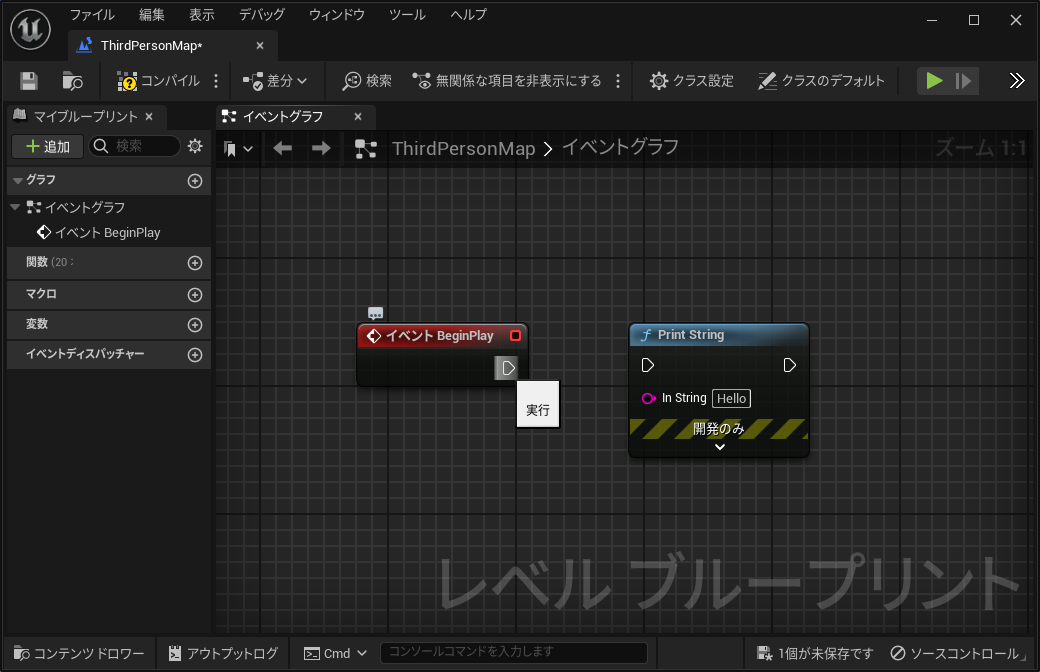1040x672 pixels.
Task: Start play with the green Play button
Action: [x=934, y=81]
